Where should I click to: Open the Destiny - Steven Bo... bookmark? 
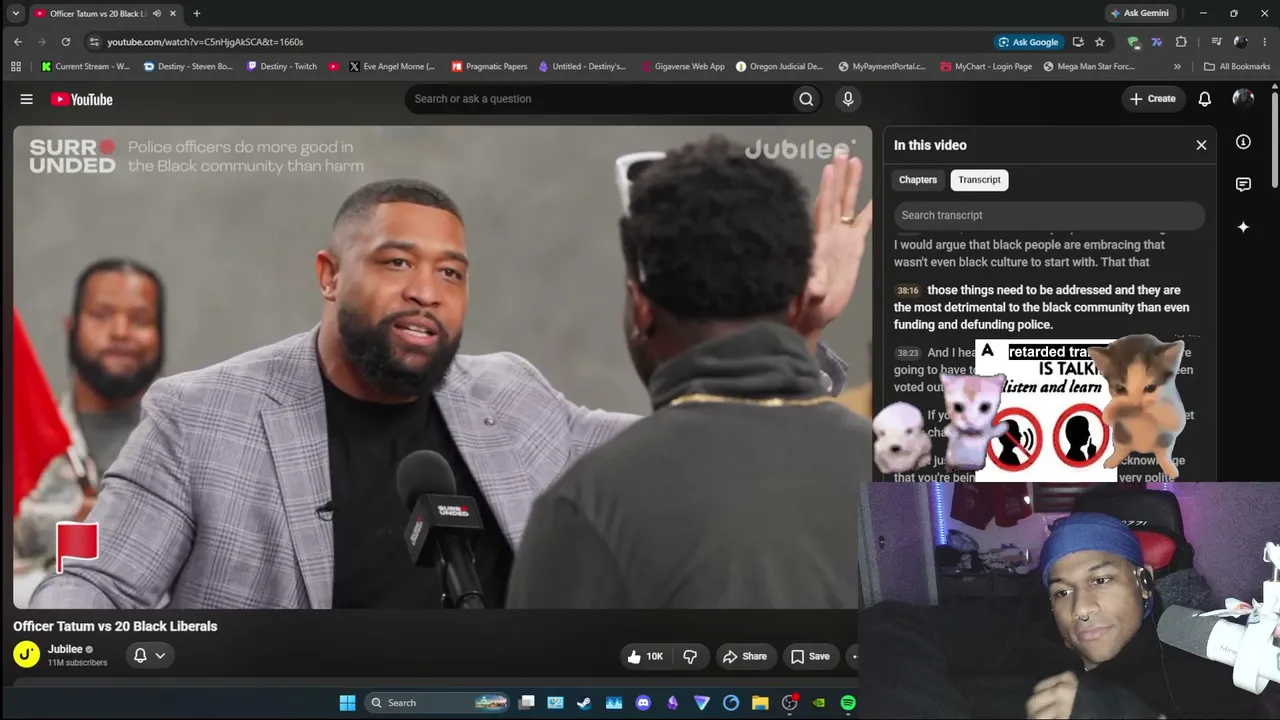(x=188, y=67)
